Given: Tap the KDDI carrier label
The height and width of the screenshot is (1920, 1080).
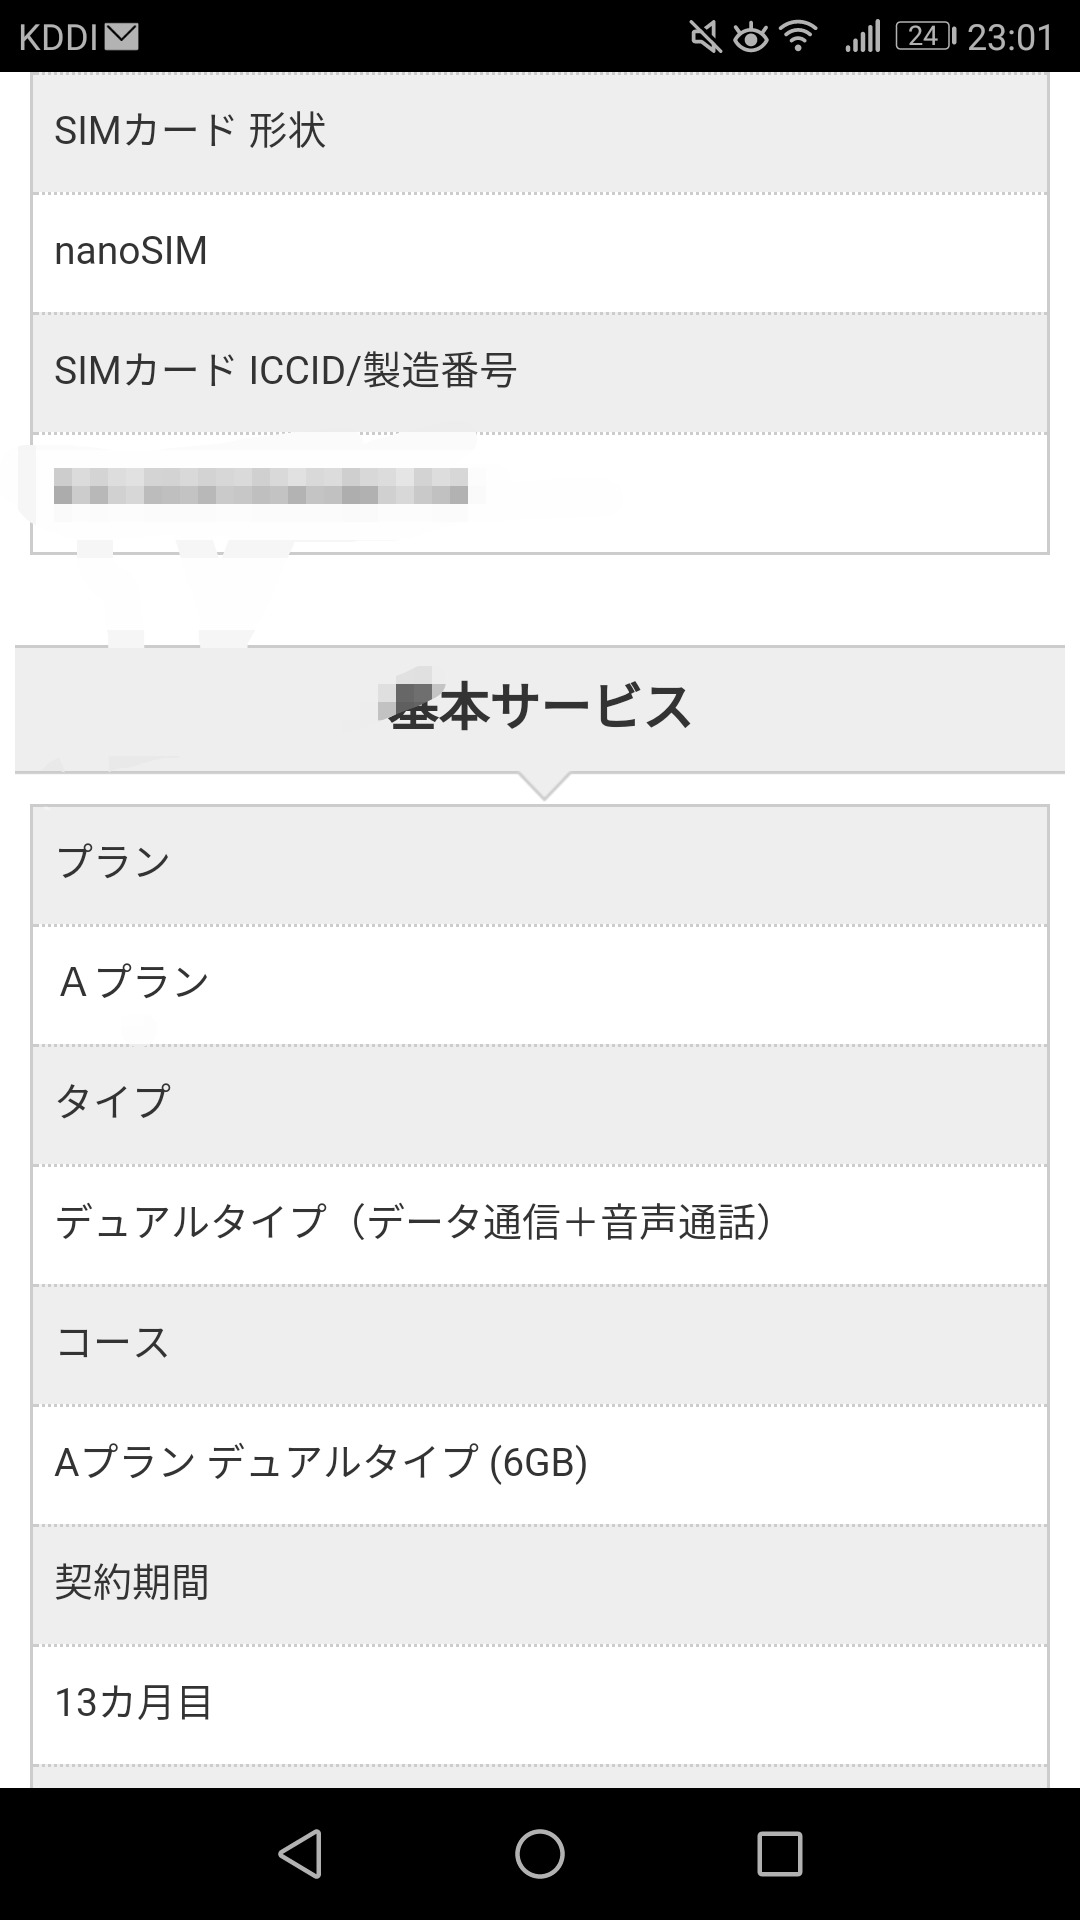Looking at the screenshot, I should [58, 37].
